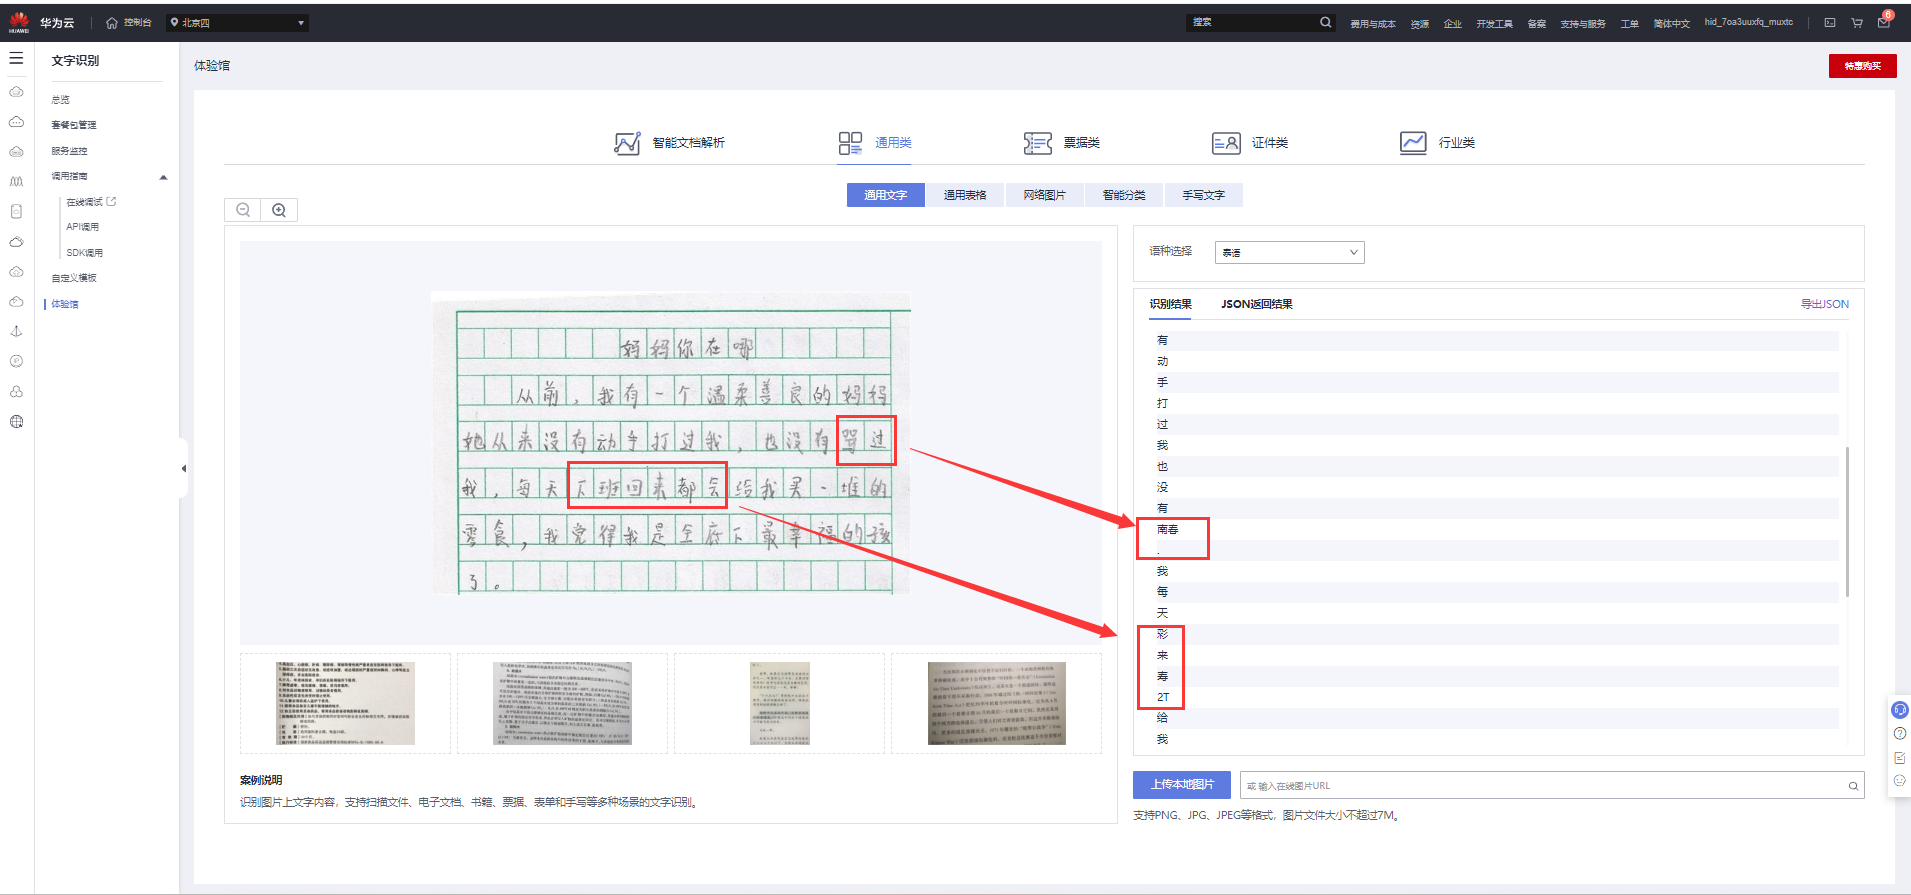Image resolution: width=1911 pixels, height=895 pixels.
Task: Switch to 通用类 category
Action: 875,143
